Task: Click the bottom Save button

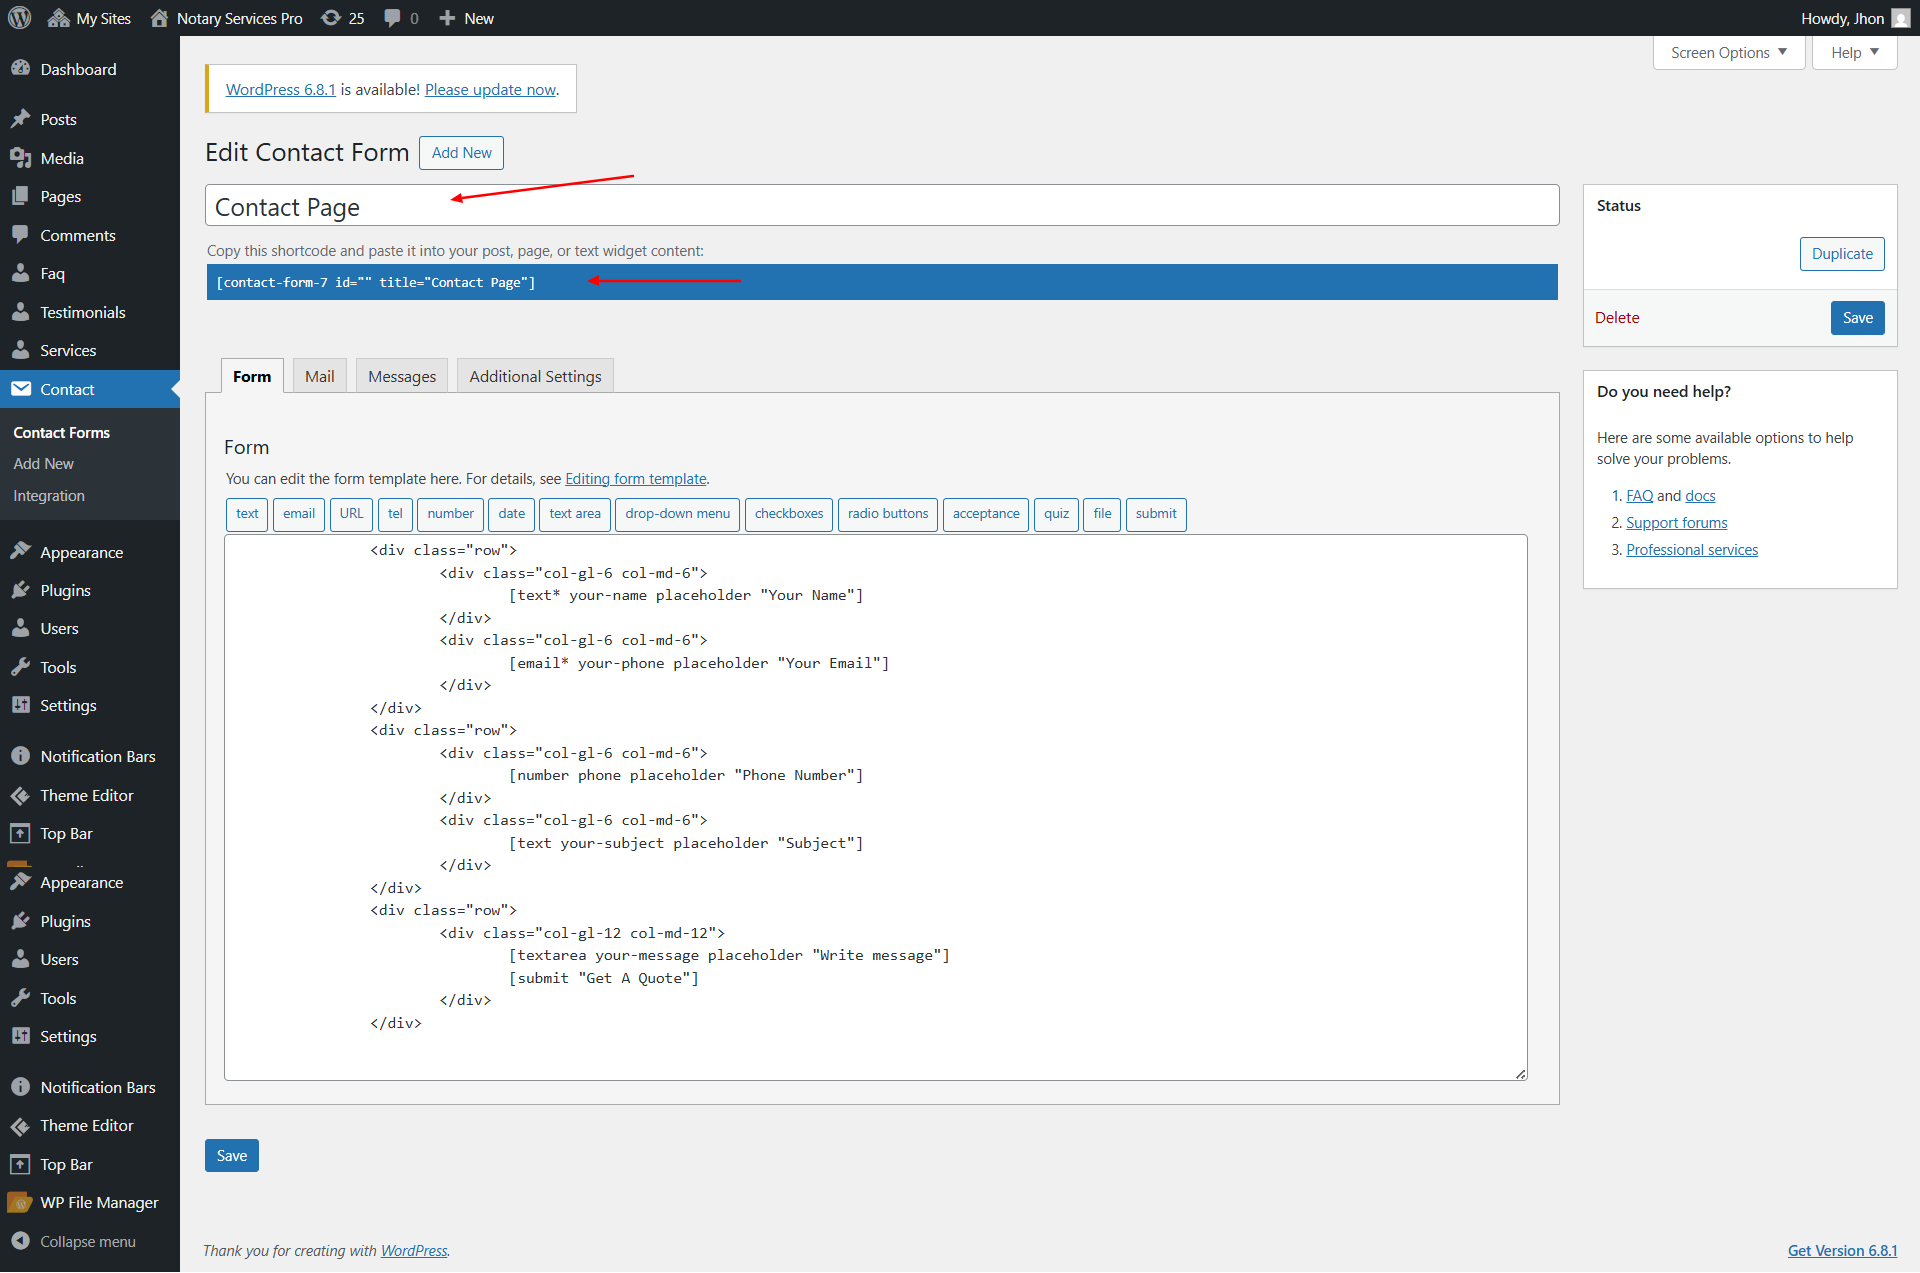Action: pos(232,1156)
